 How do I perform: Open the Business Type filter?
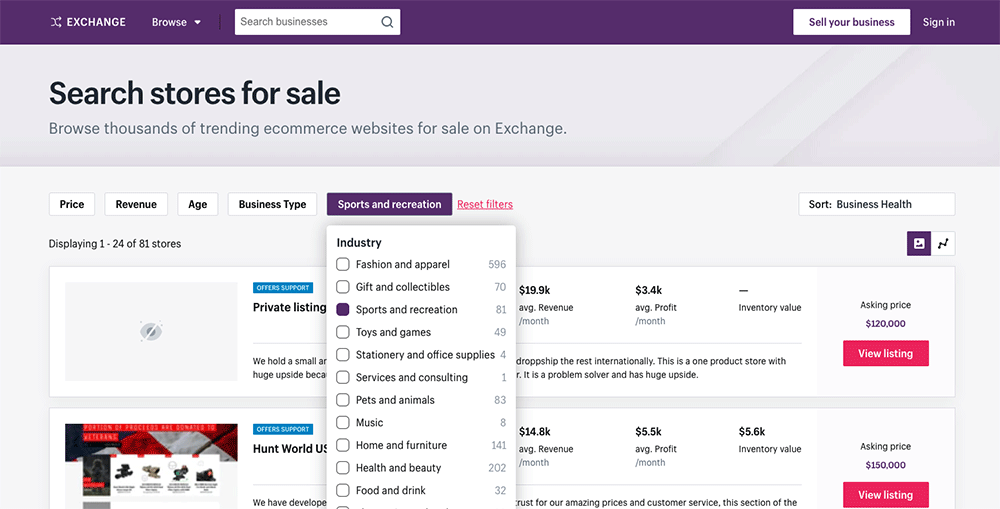click(272, 204)
